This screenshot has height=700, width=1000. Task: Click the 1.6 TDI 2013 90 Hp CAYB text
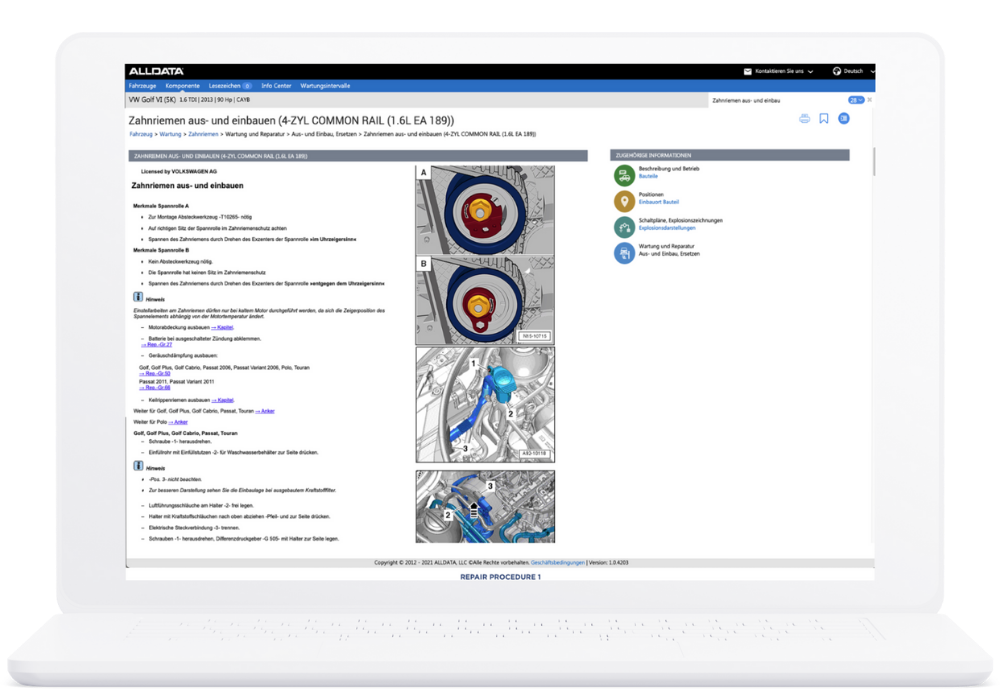point(214,100)
